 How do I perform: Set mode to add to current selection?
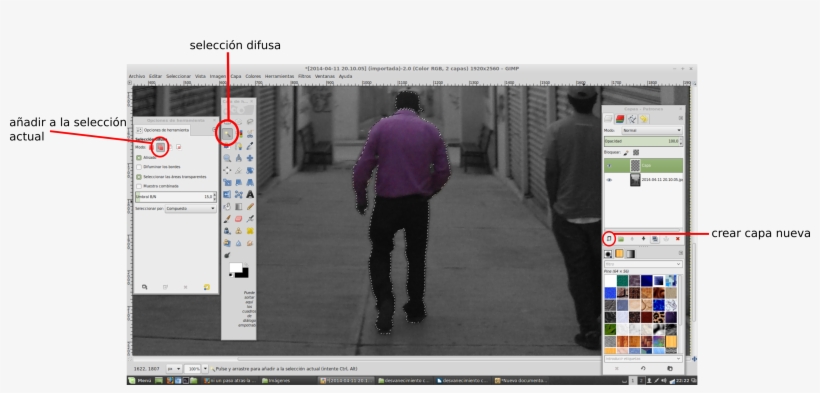(161, 148)
